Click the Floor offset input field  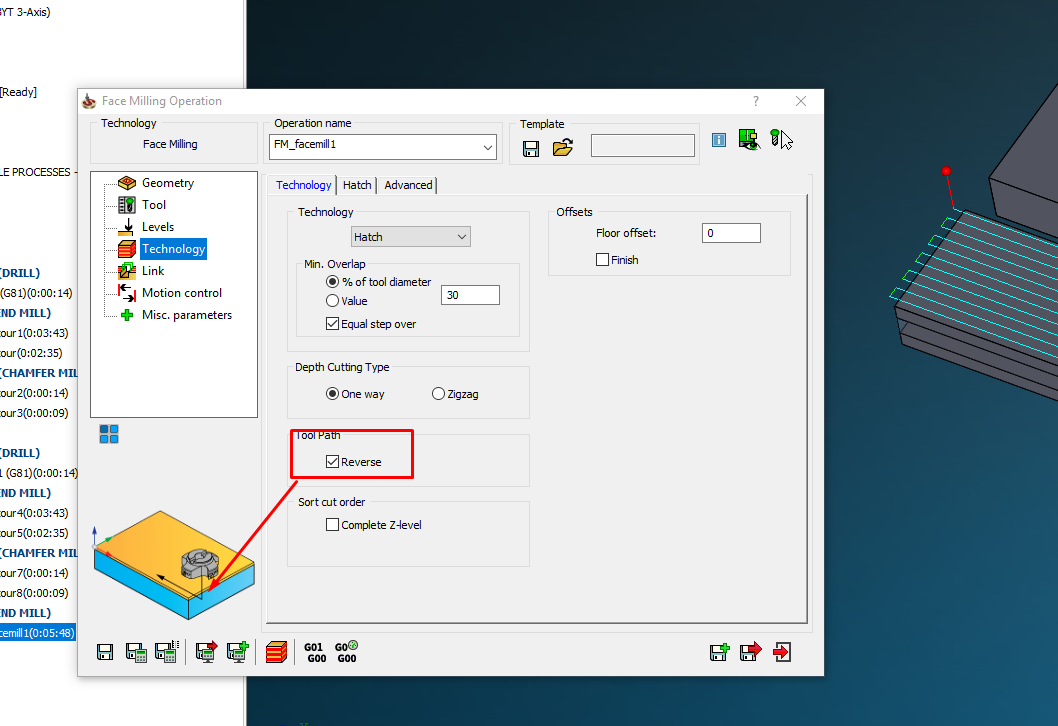731,233
